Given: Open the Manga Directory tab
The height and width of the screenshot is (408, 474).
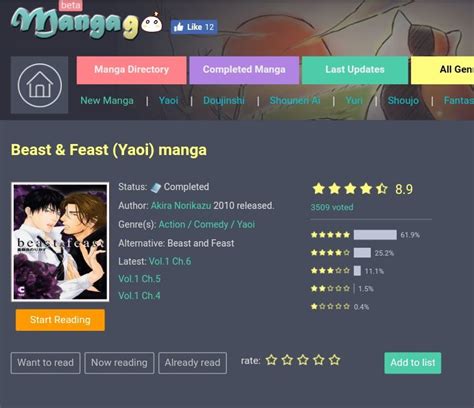Looking at the screenshot, I should pyautogui.click(x=131, y=70).
